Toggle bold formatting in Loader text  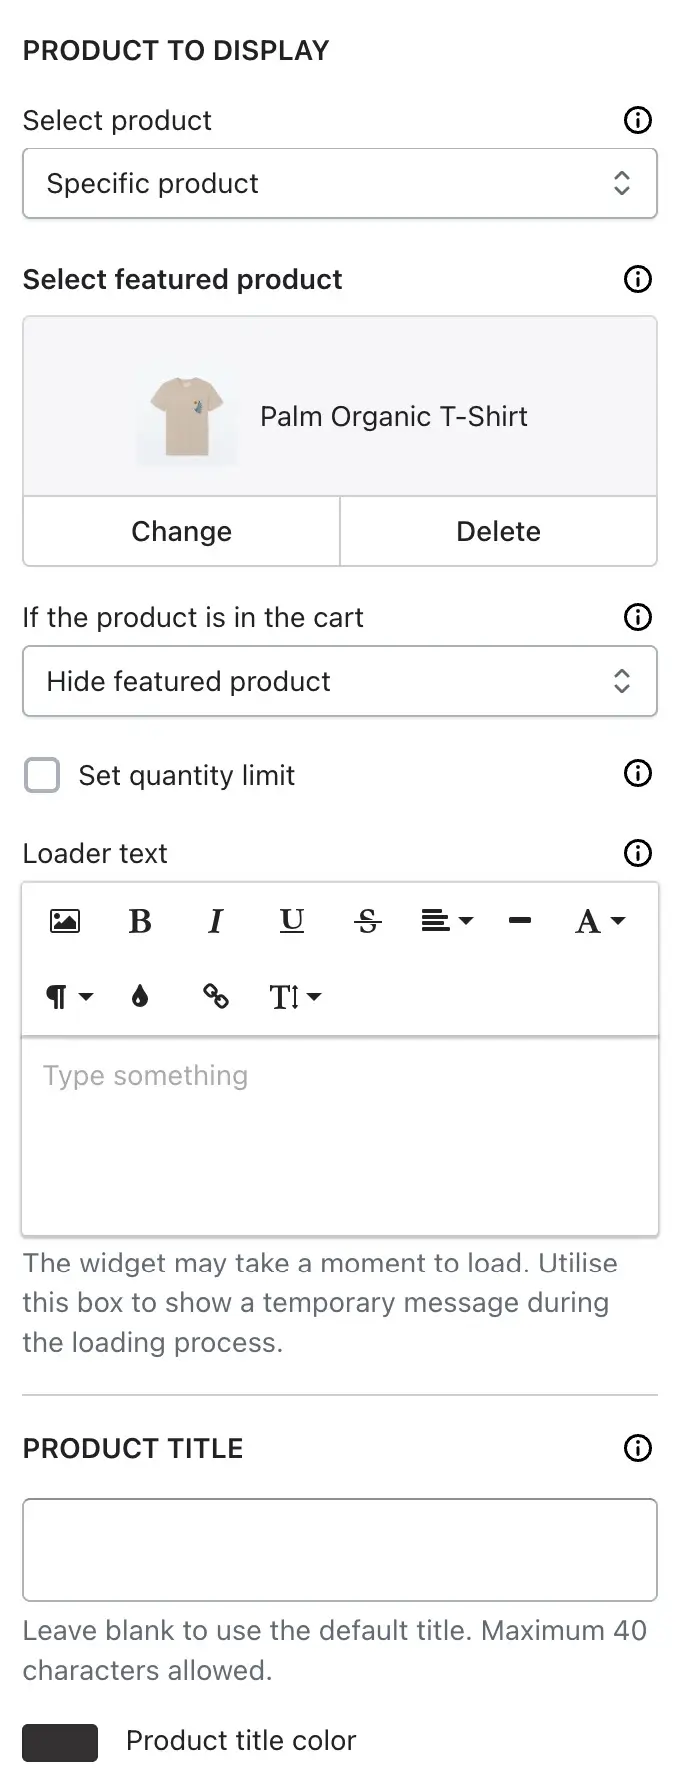(140, 921)
